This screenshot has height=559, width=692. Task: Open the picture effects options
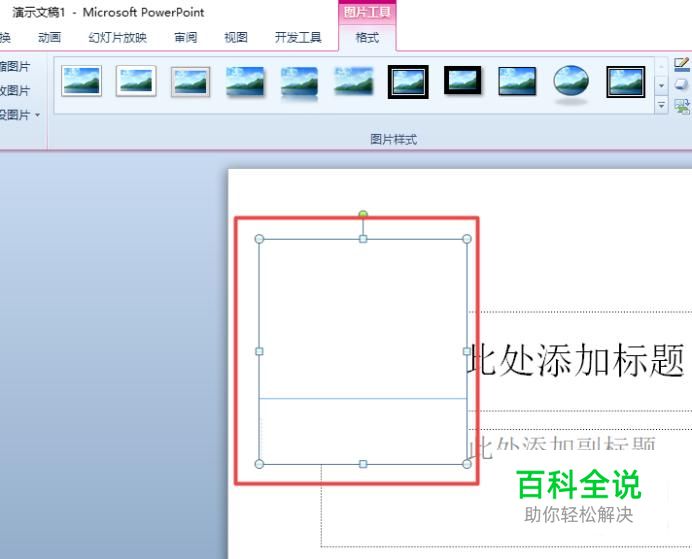coord(682,84)
